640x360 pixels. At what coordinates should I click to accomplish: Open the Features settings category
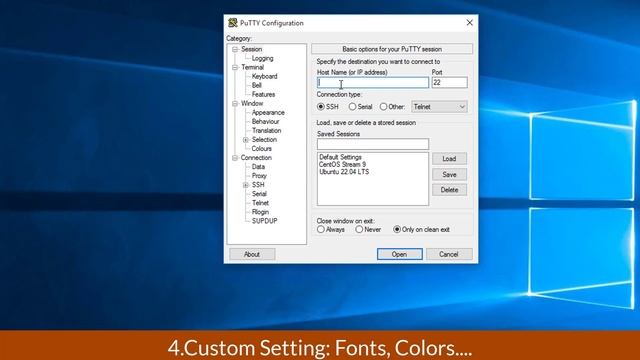[263, 94]
